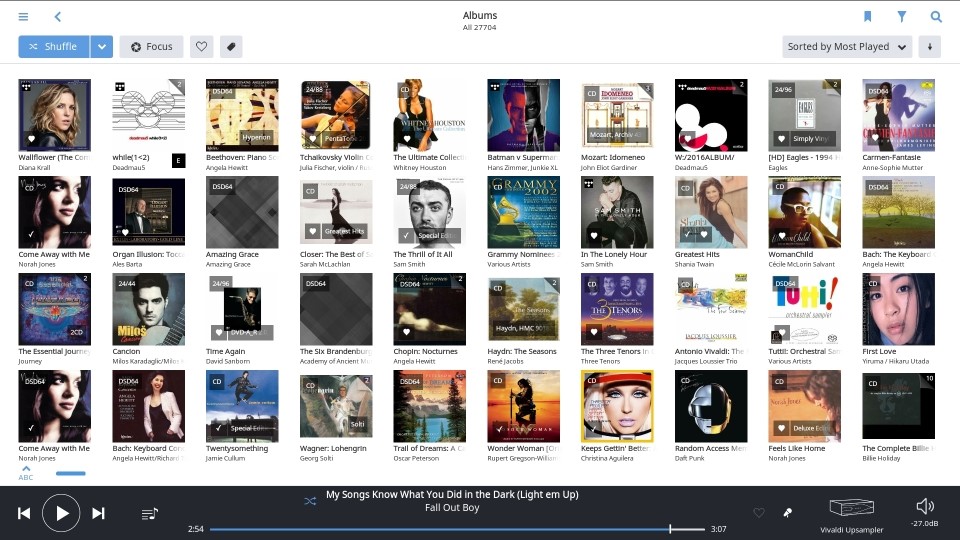Toggle shuffle icon beside the song title
960x540 pixels.
(x=310, y=501)
